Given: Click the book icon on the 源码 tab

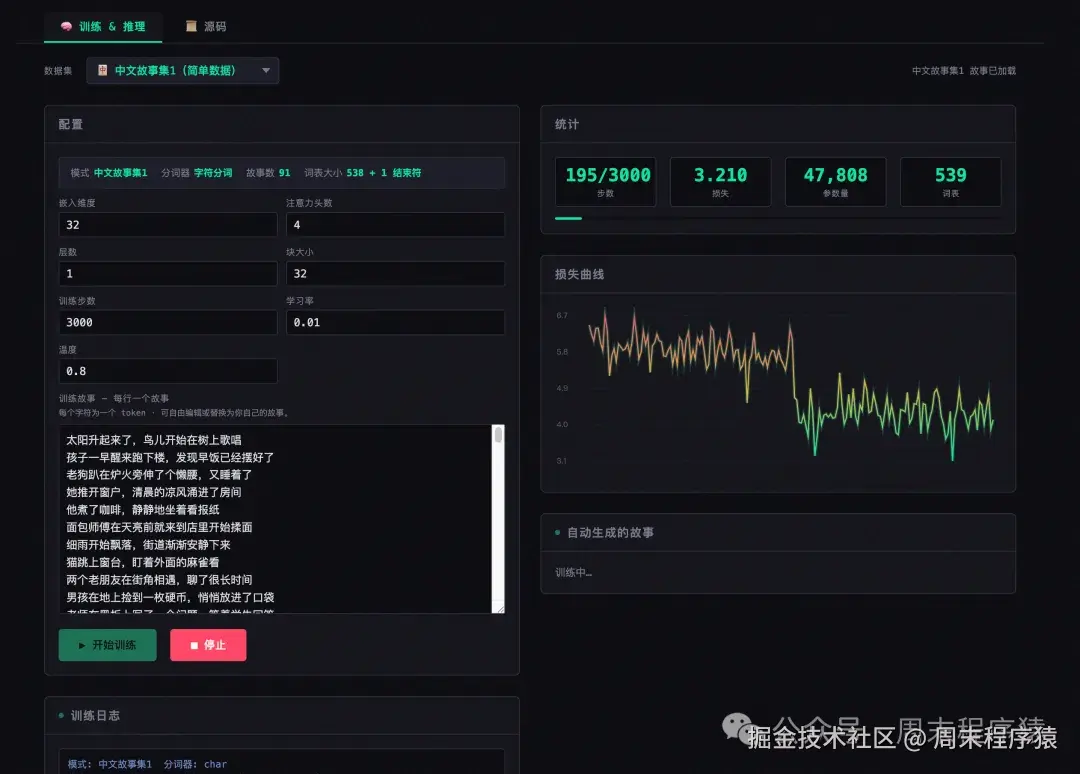Looking at the screenshot, I should point(192,26).
